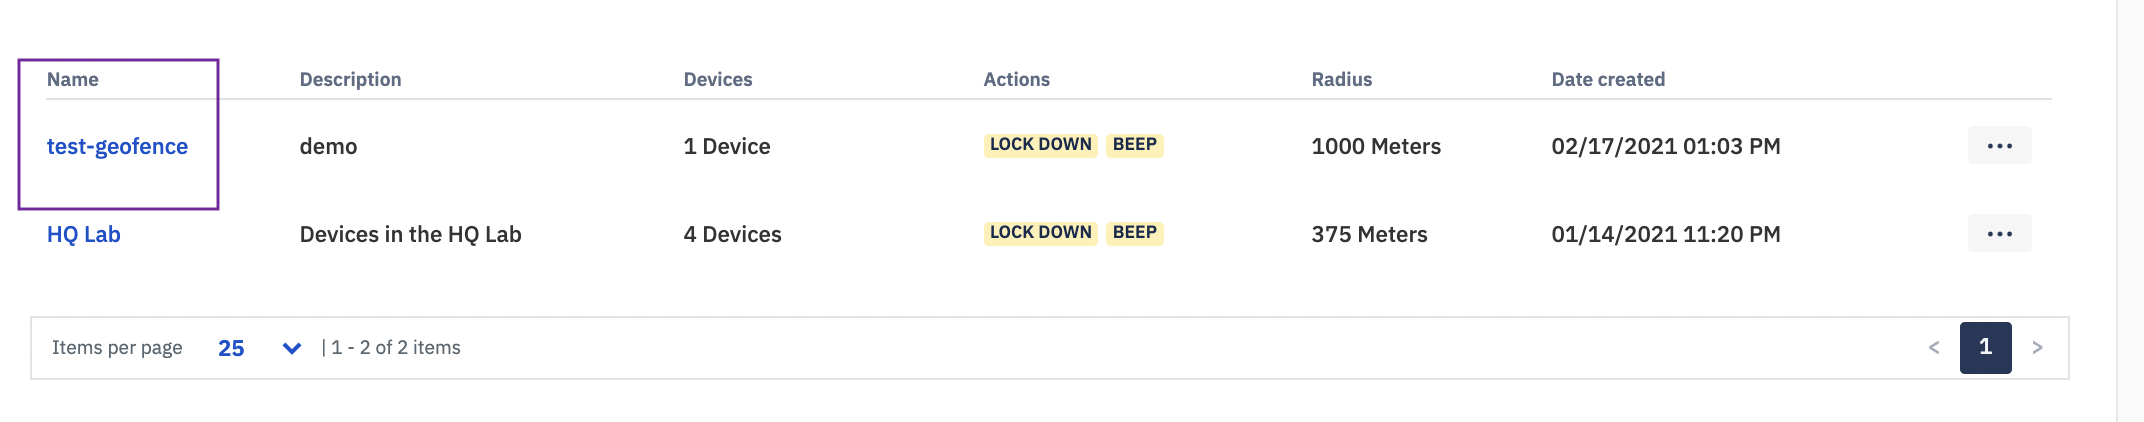Sort by the Radius column header

[x=1342, y=79]
